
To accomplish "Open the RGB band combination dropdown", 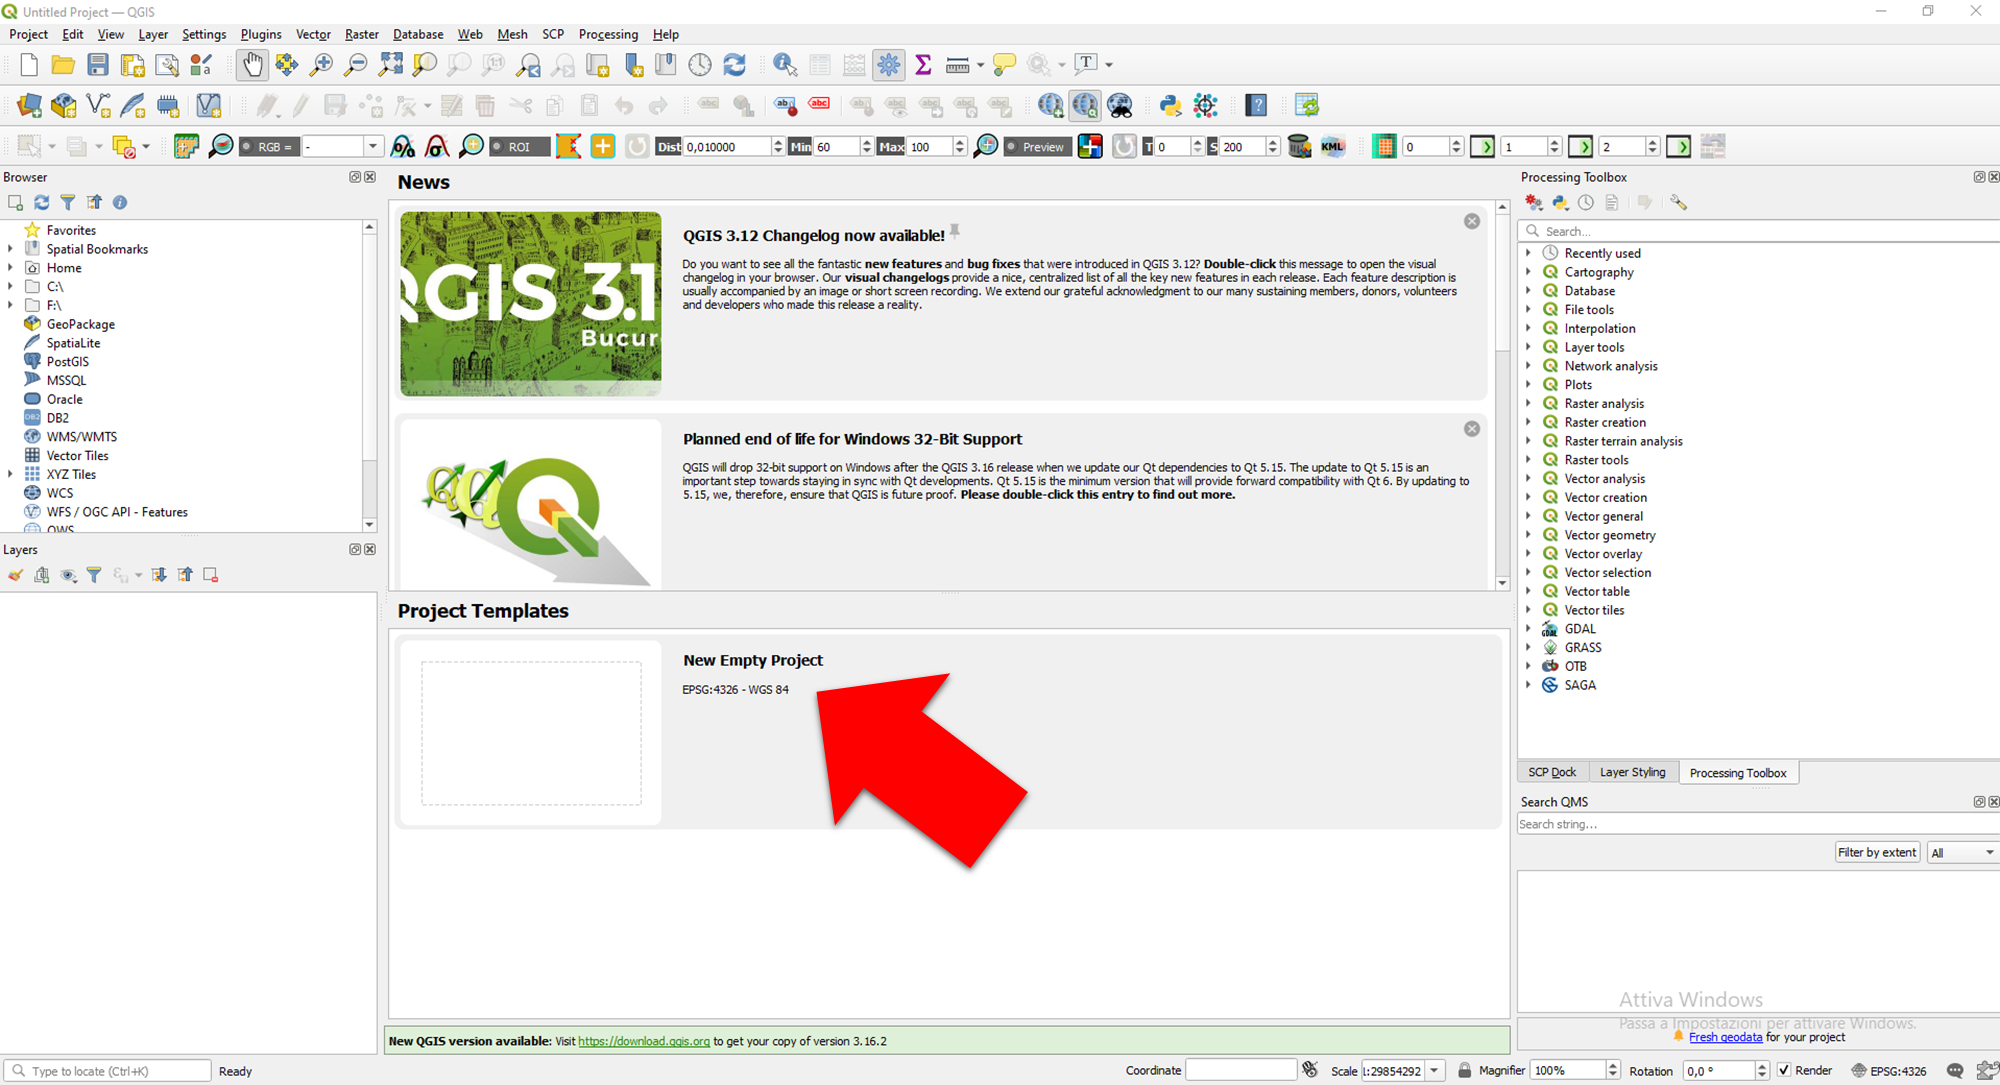I will click(373, 147).
